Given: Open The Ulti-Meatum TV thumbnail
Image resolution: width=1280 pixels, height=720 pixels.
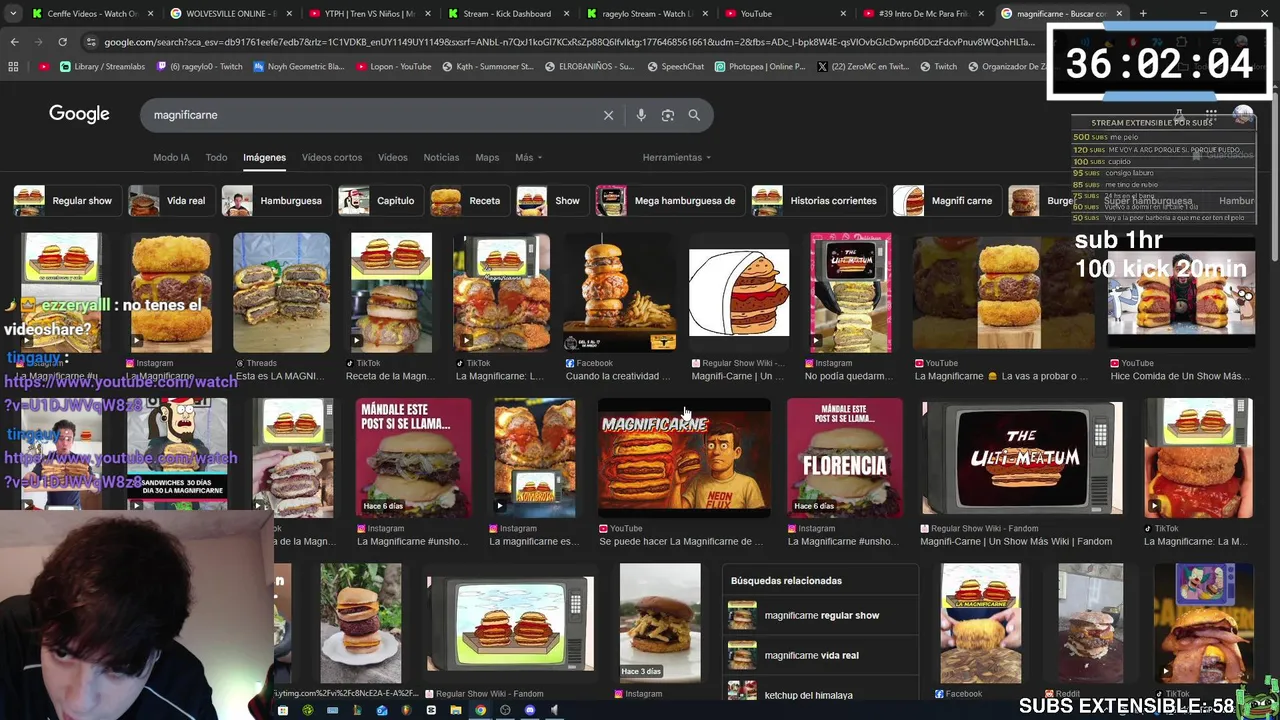Looking at the screenshot, I should click(1022, 458).
